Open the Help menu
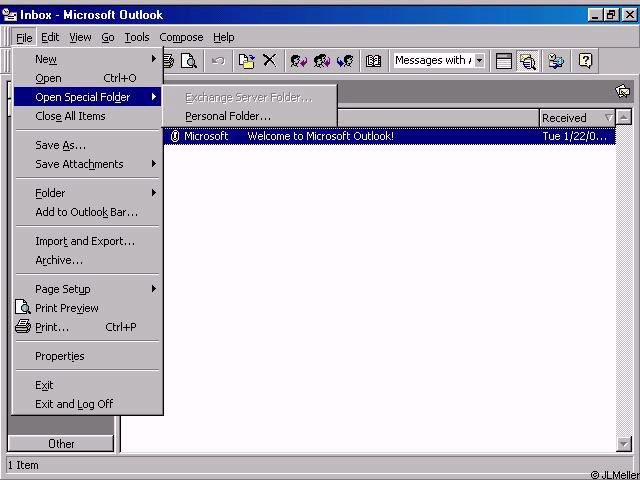Viewport: 640px width, 480px height. 224,38
